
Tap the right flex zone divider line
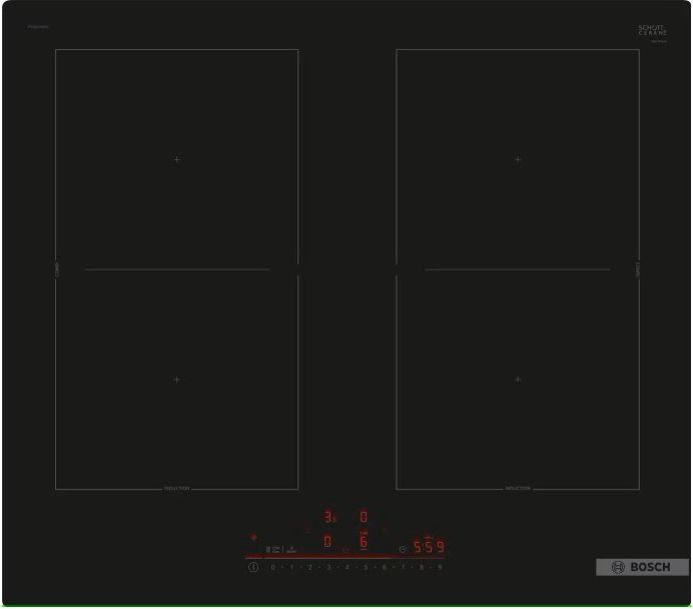pos(517,269)
